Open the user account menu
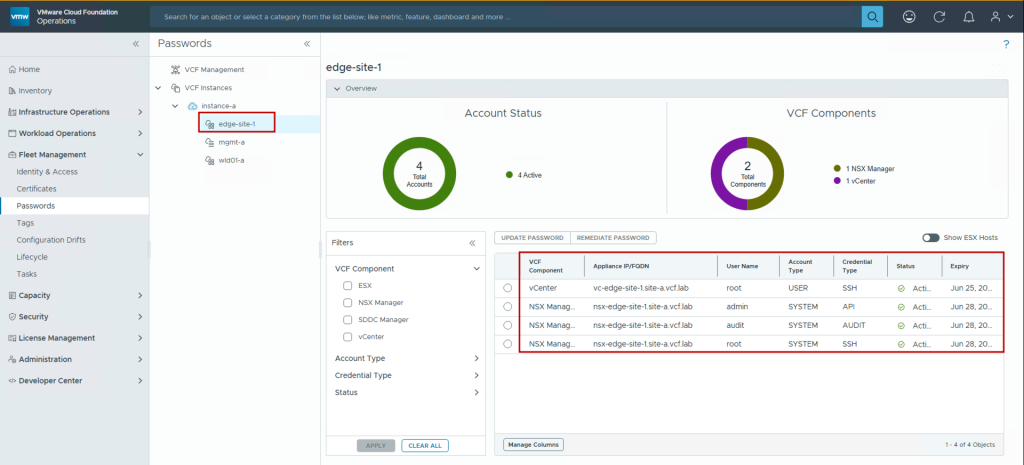Screen dimensions: 1024x465 [x=999, y=17]
